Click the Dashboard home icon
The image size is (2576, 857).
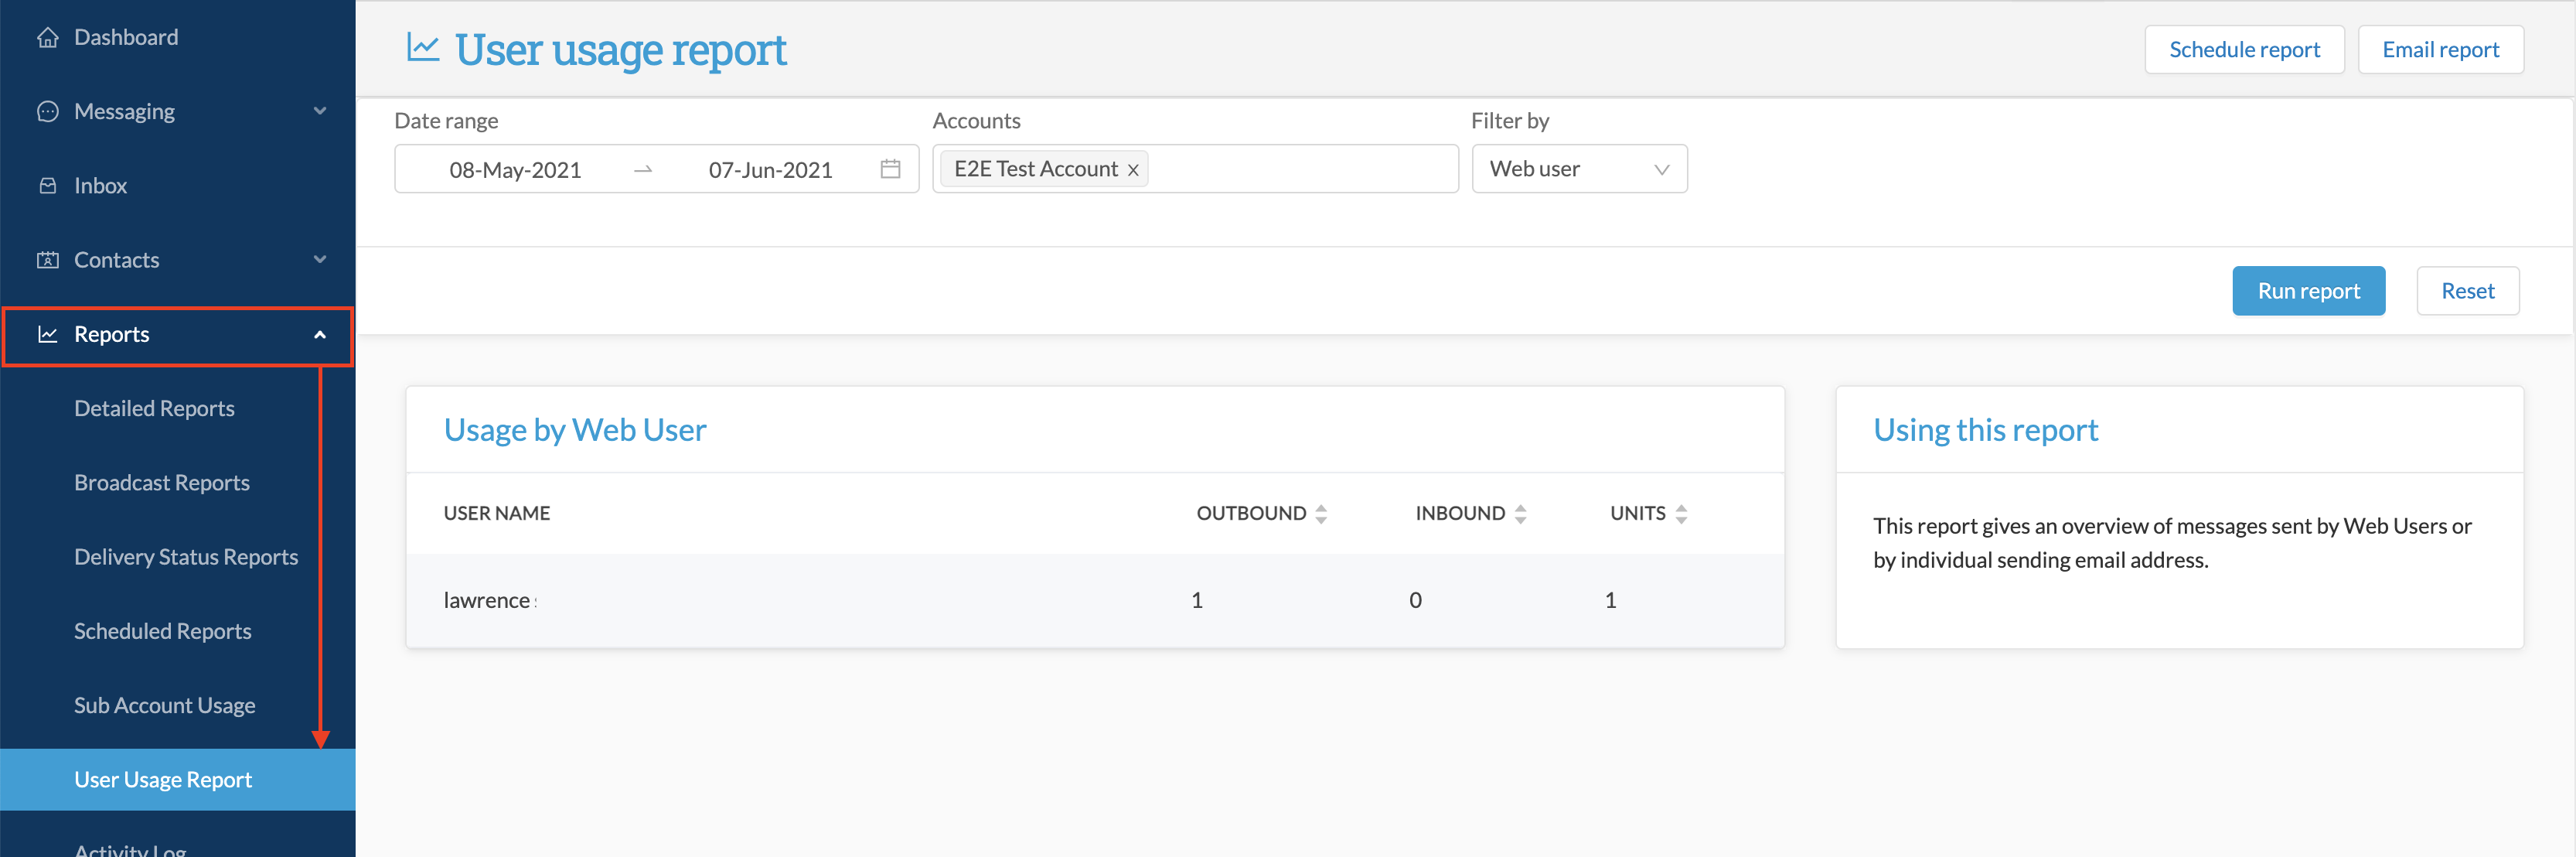coord(47,38)
